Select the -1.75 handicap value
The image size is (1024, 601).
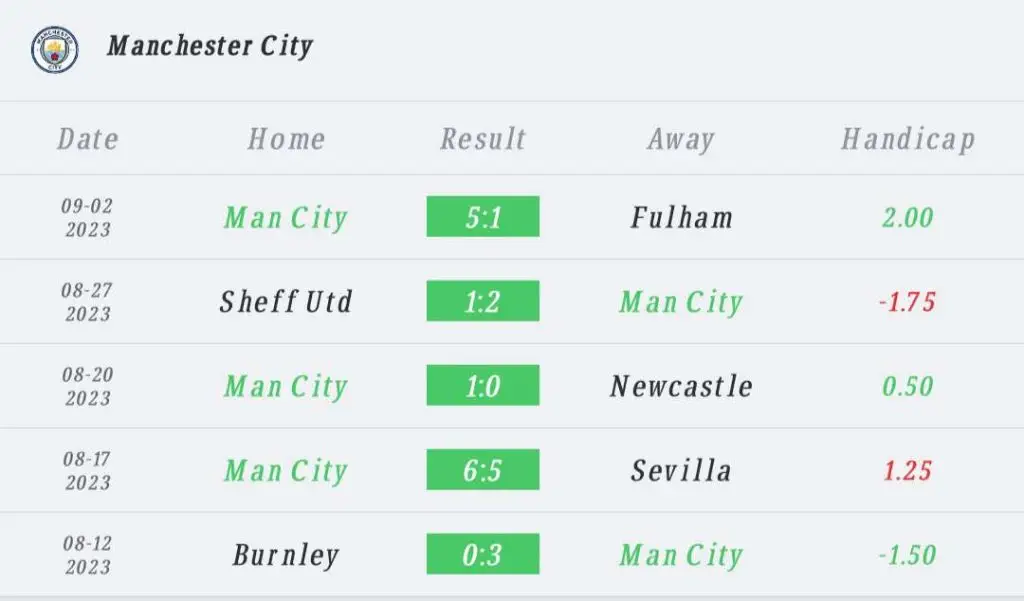click(x=907, y=302)
